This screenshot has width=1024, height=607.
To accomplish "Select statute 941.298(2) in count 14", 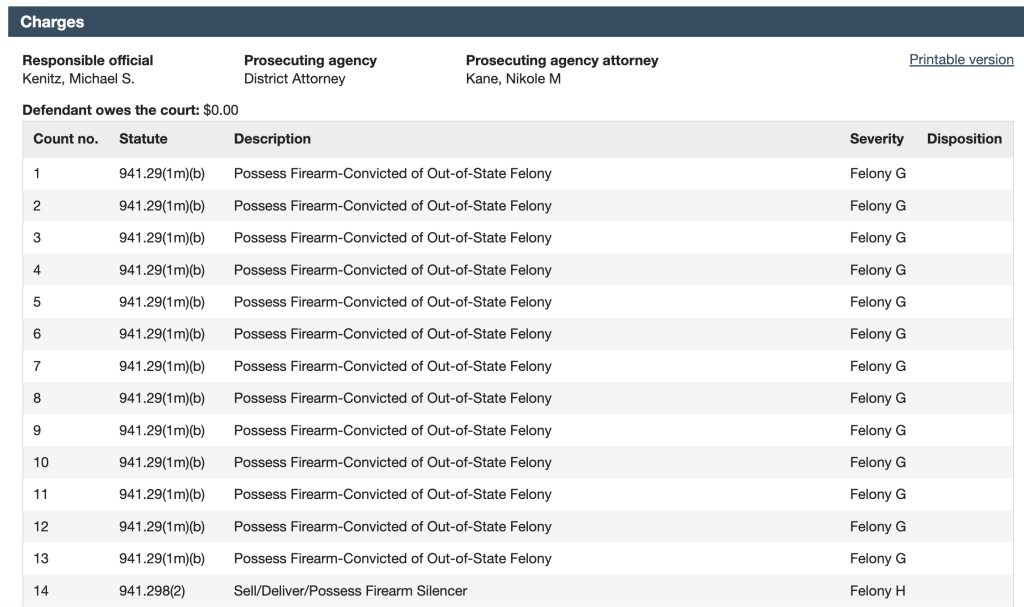I will [x=152, y=591].
